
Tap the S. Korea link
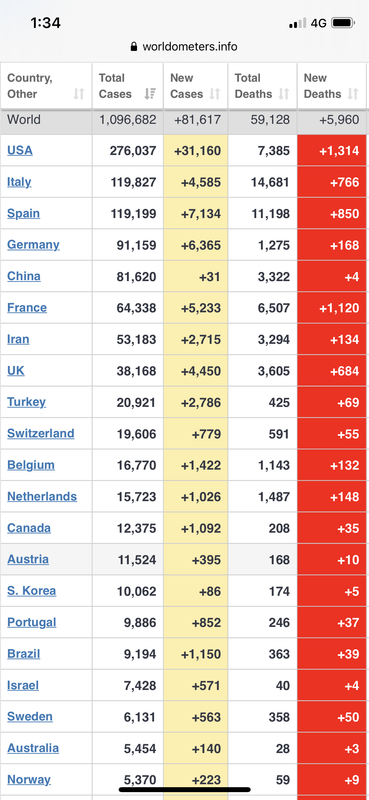pos(32,591)
